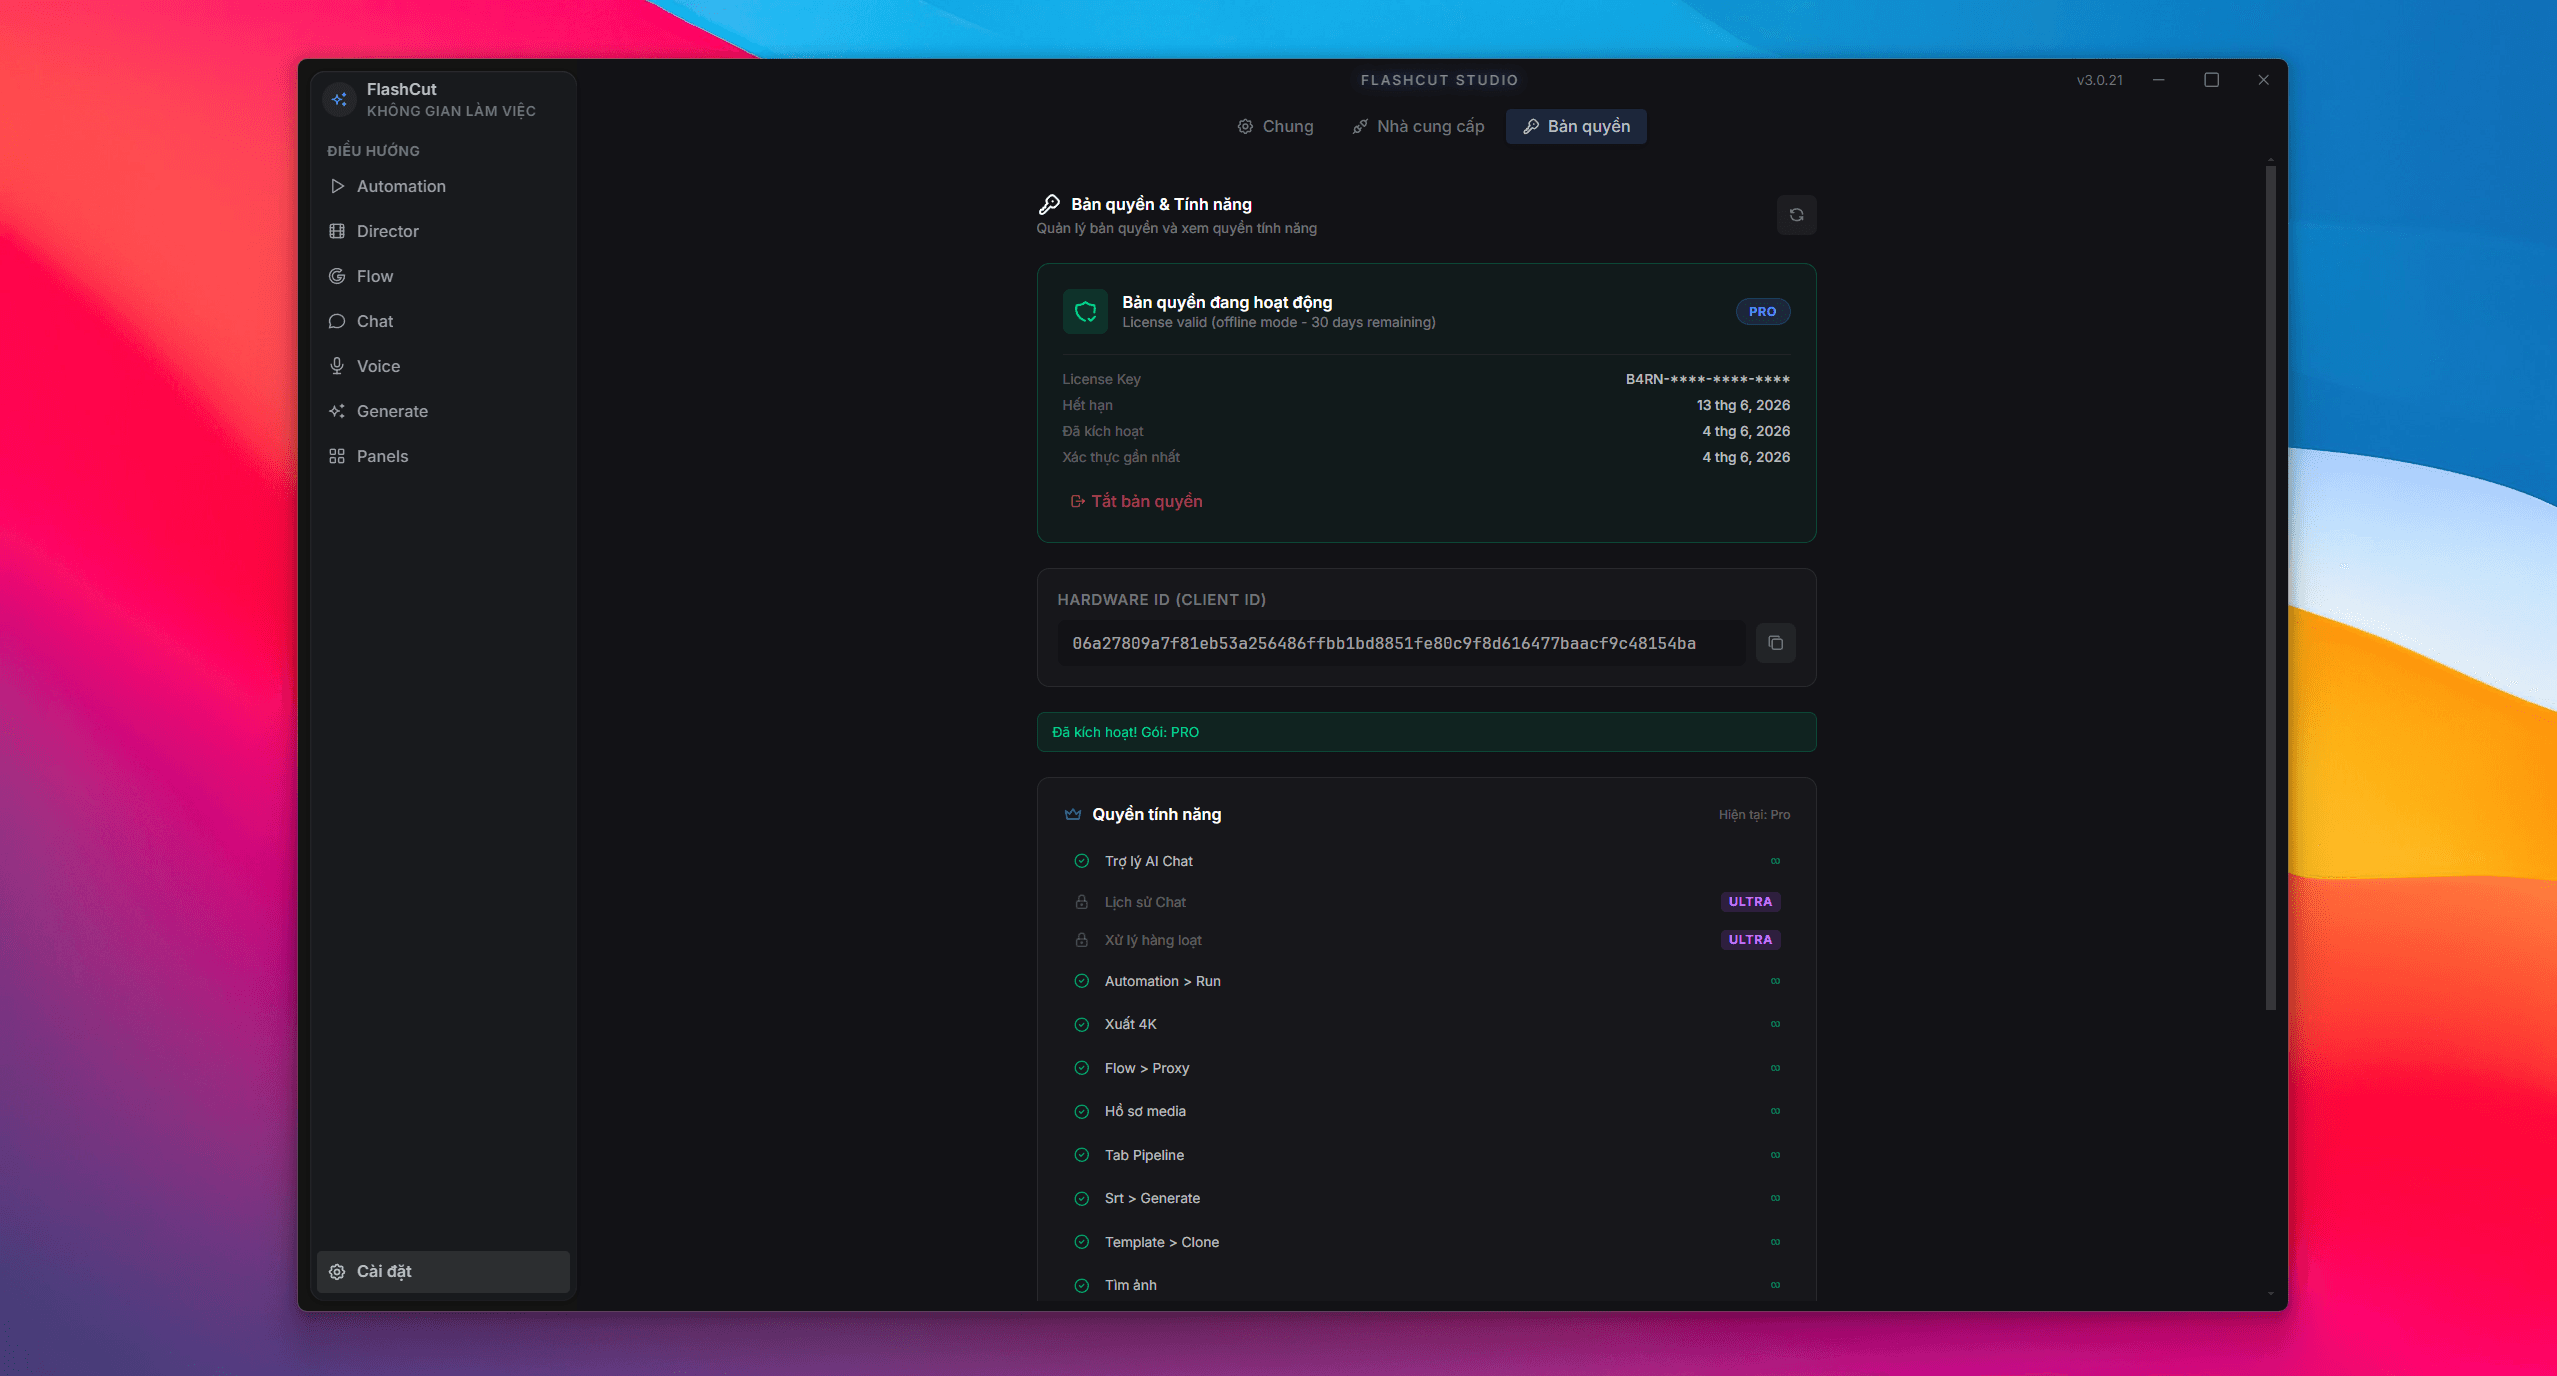Screen dimensions: 2557x1376
Task: Click the 'Hiện tại: Pro' label
Action: (x=1754, y=815)
